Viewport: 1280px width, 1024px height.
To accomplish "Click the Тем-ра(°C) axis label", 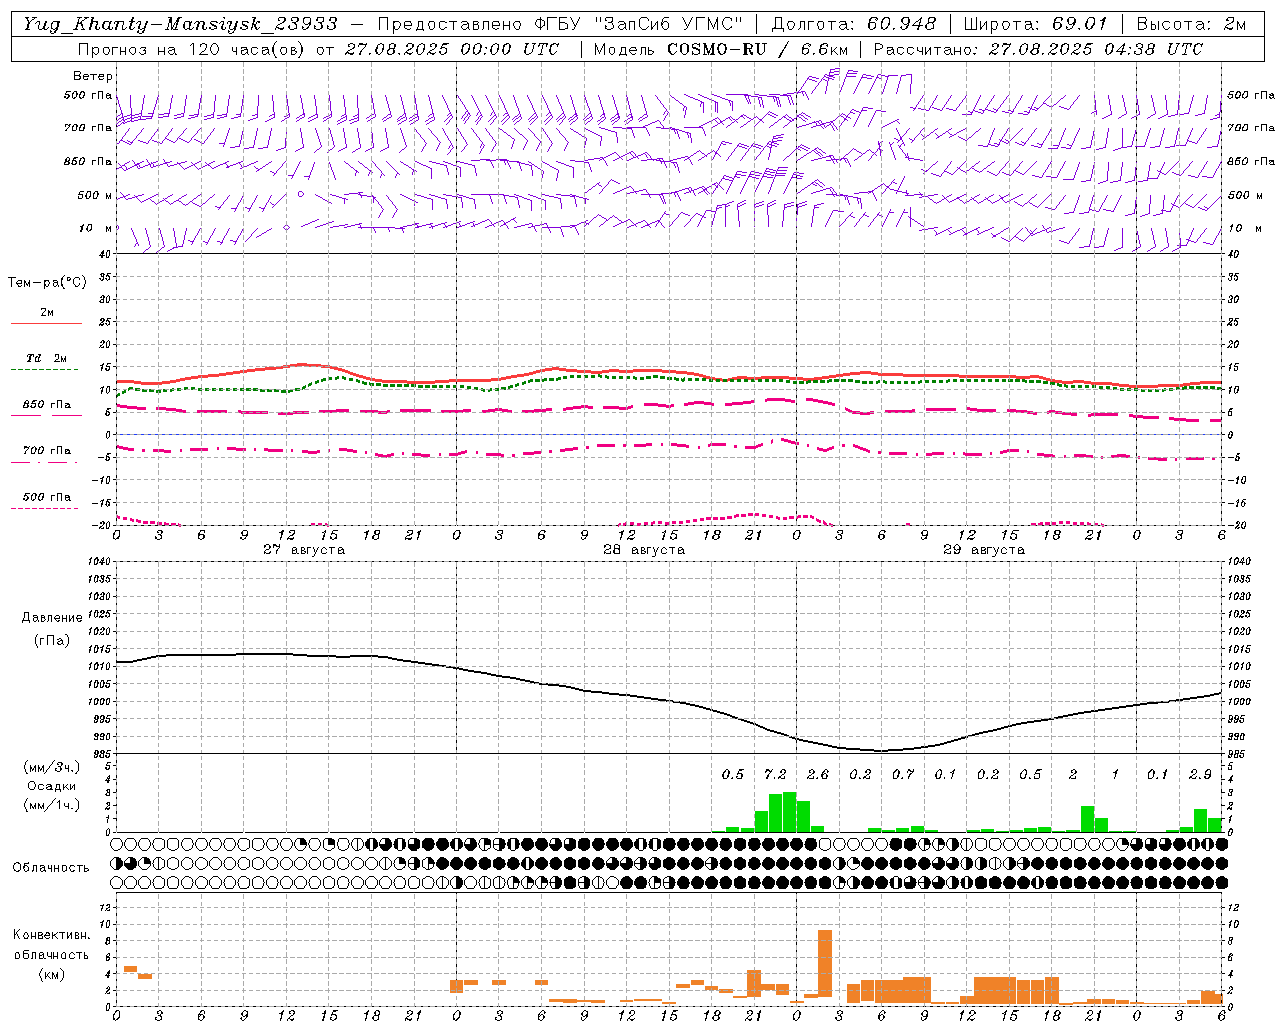I will tap(47, 283).
